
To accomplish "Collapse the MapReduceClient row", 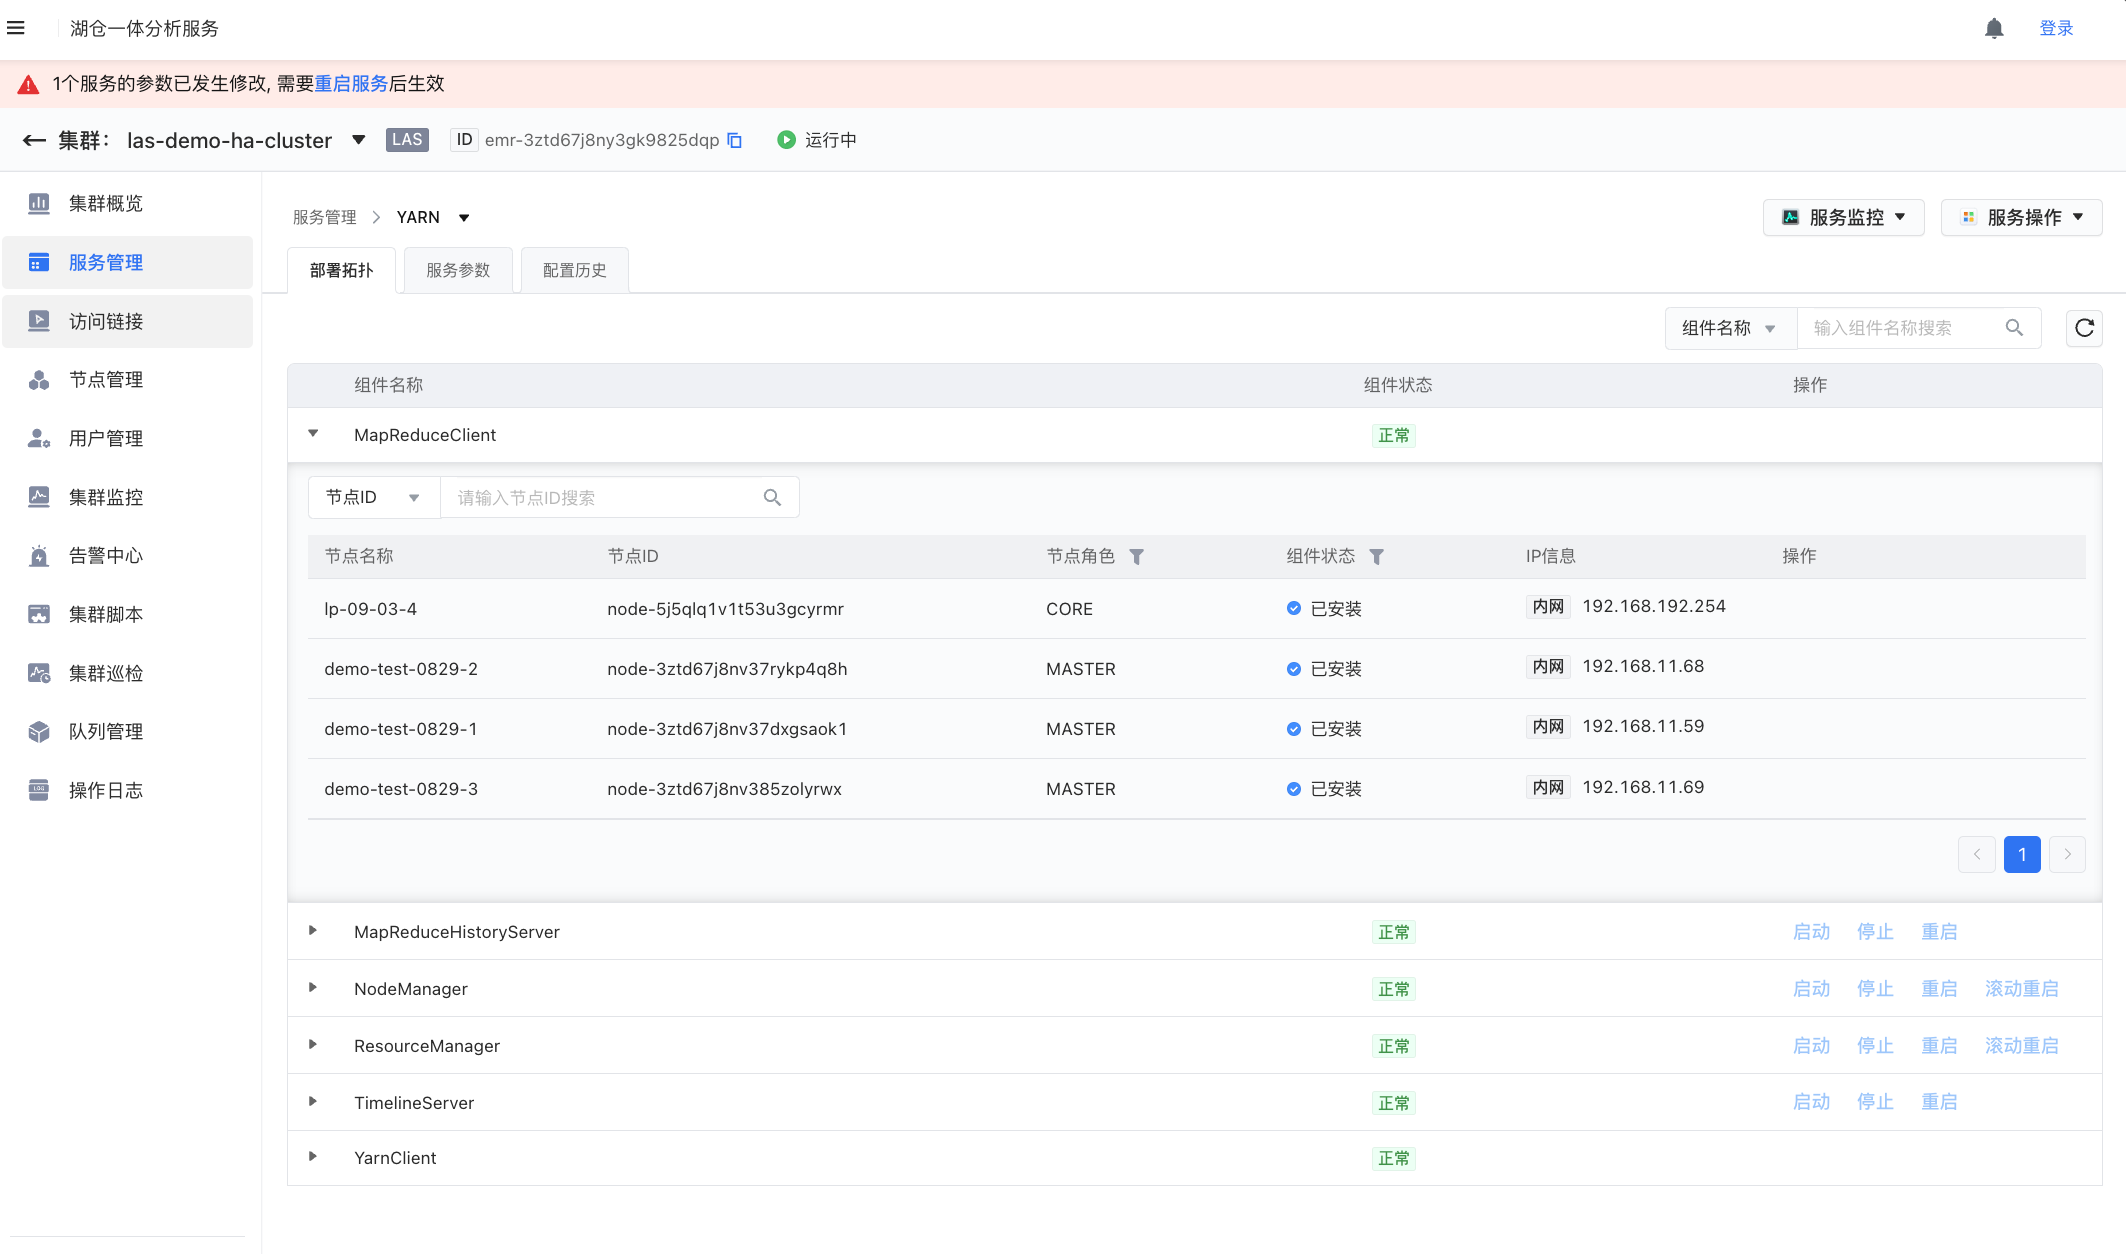I will pyautogui.click(x=313, y=434).
